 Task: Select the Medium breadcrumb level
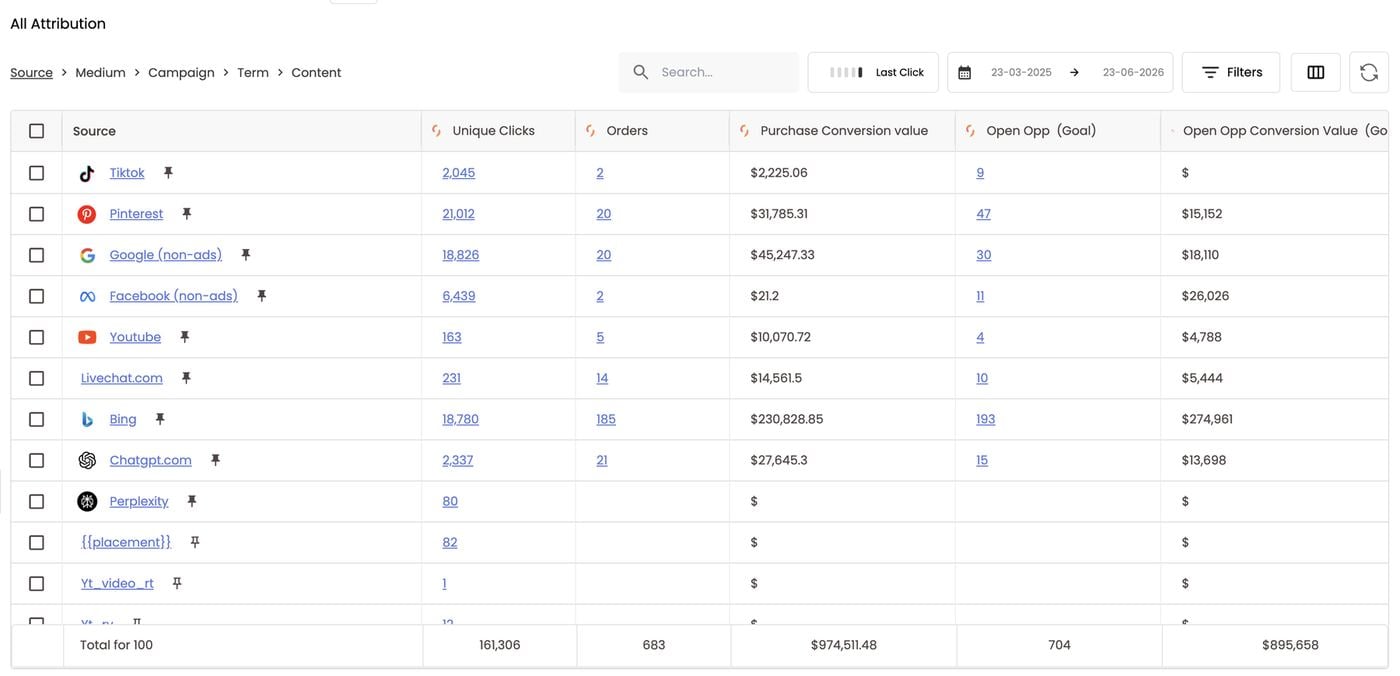[100, 73]
